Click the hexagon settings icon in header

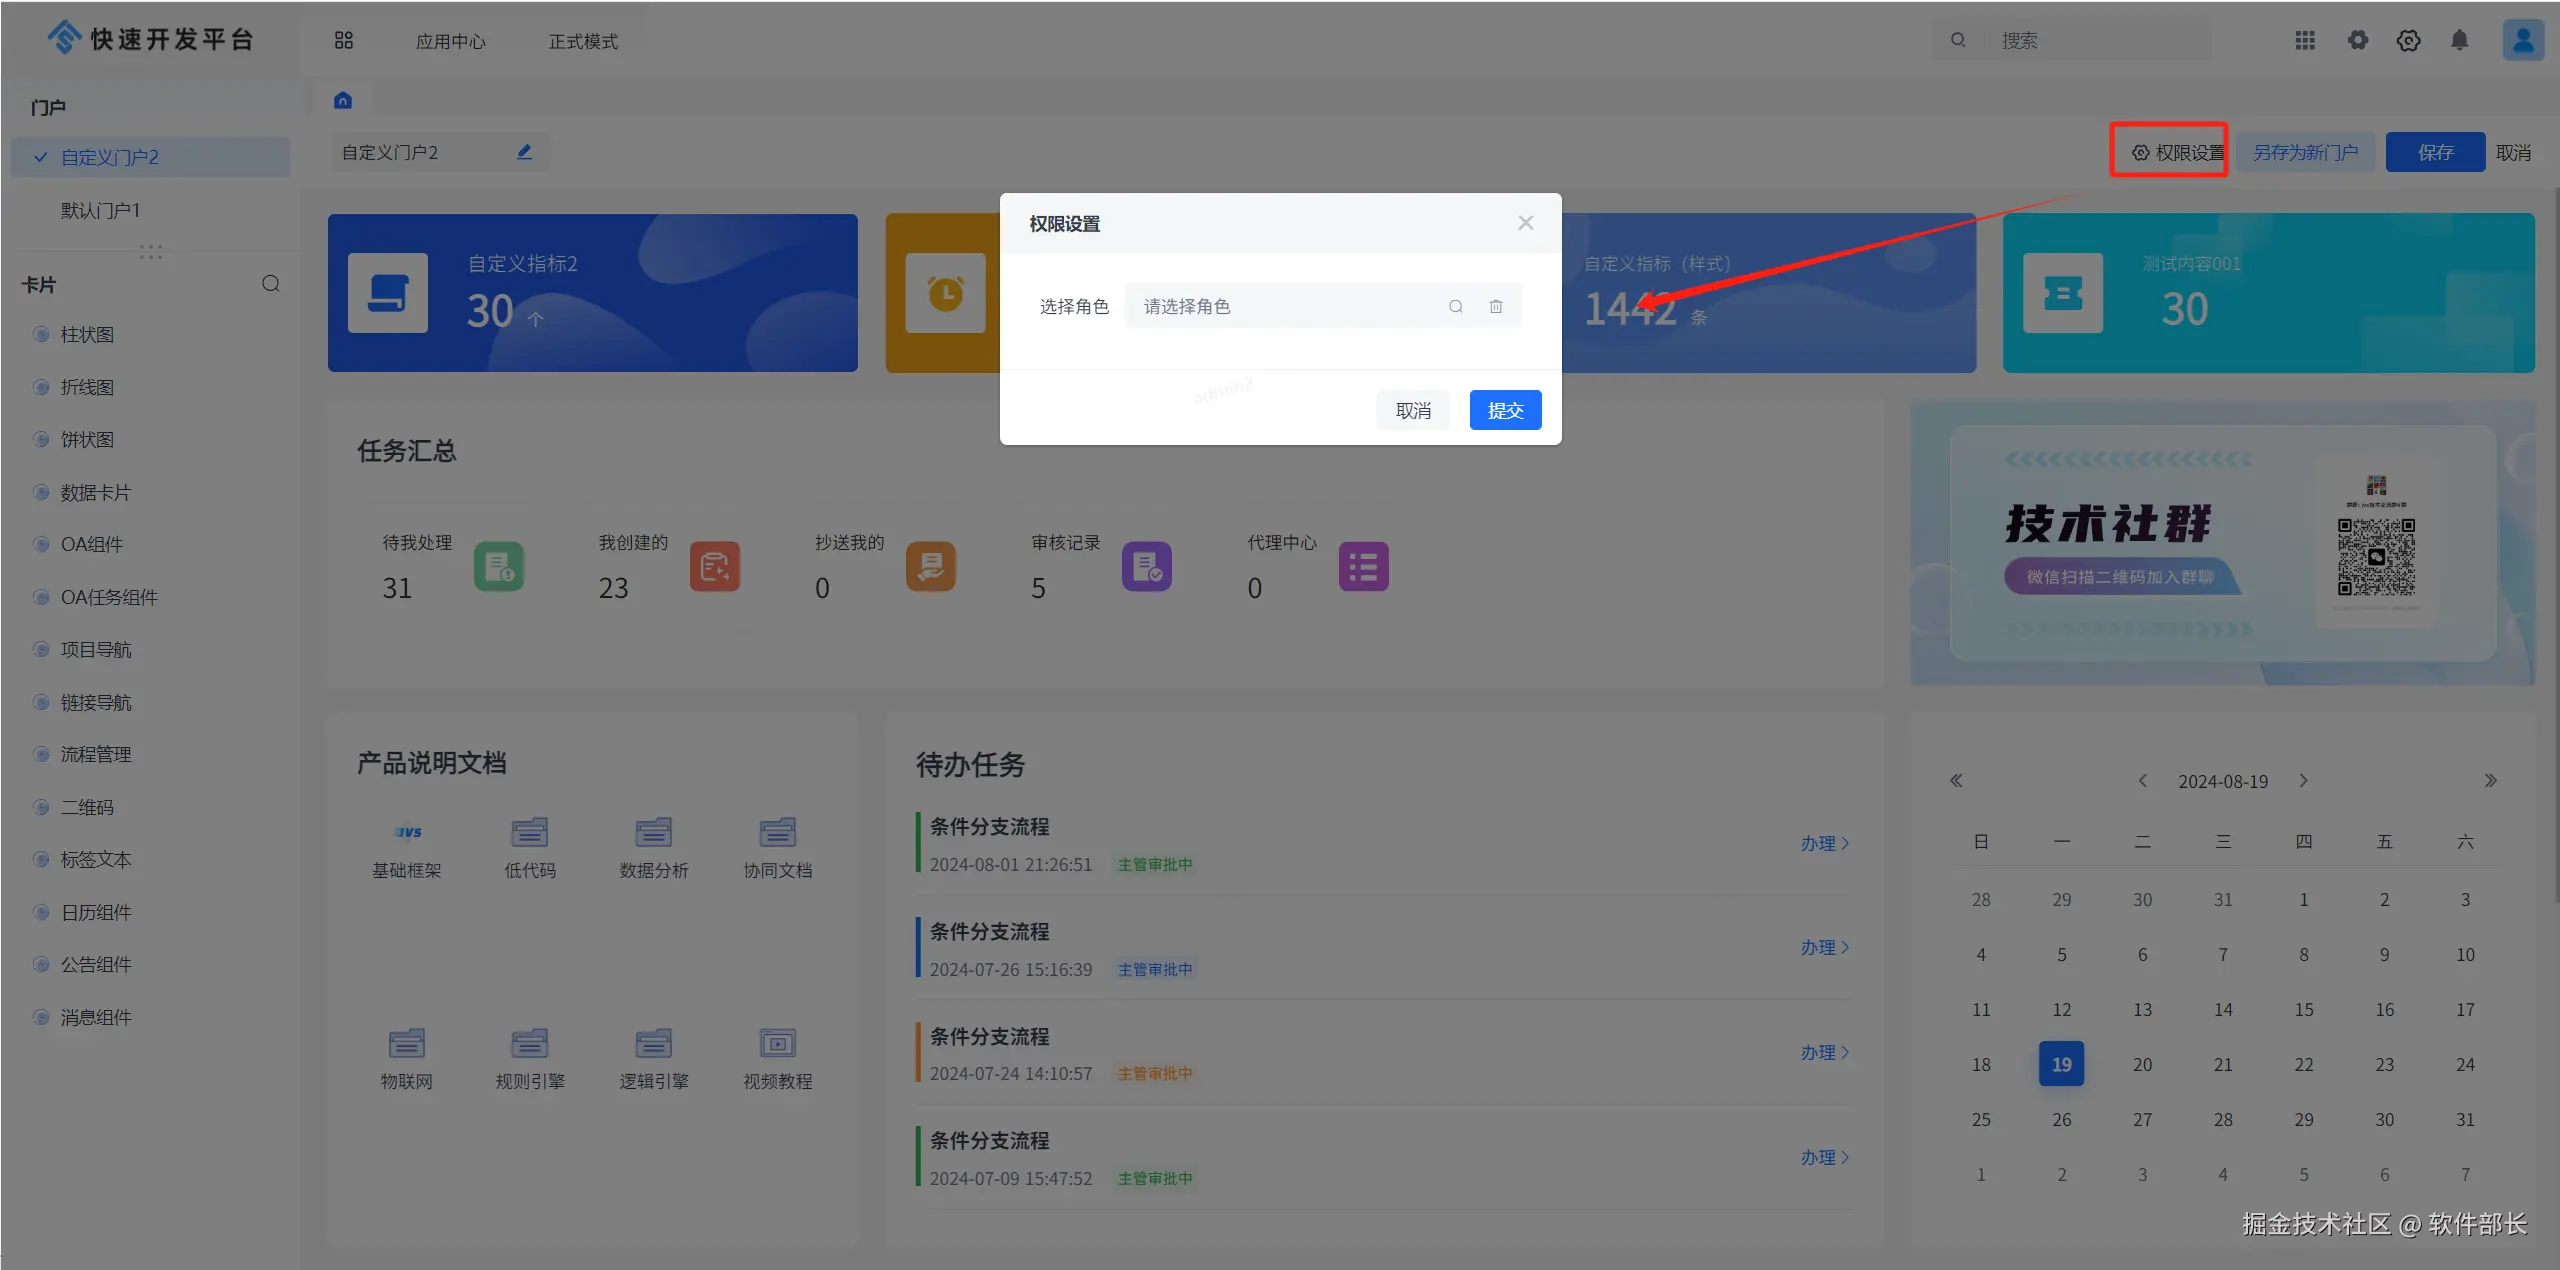(2408, 40)
